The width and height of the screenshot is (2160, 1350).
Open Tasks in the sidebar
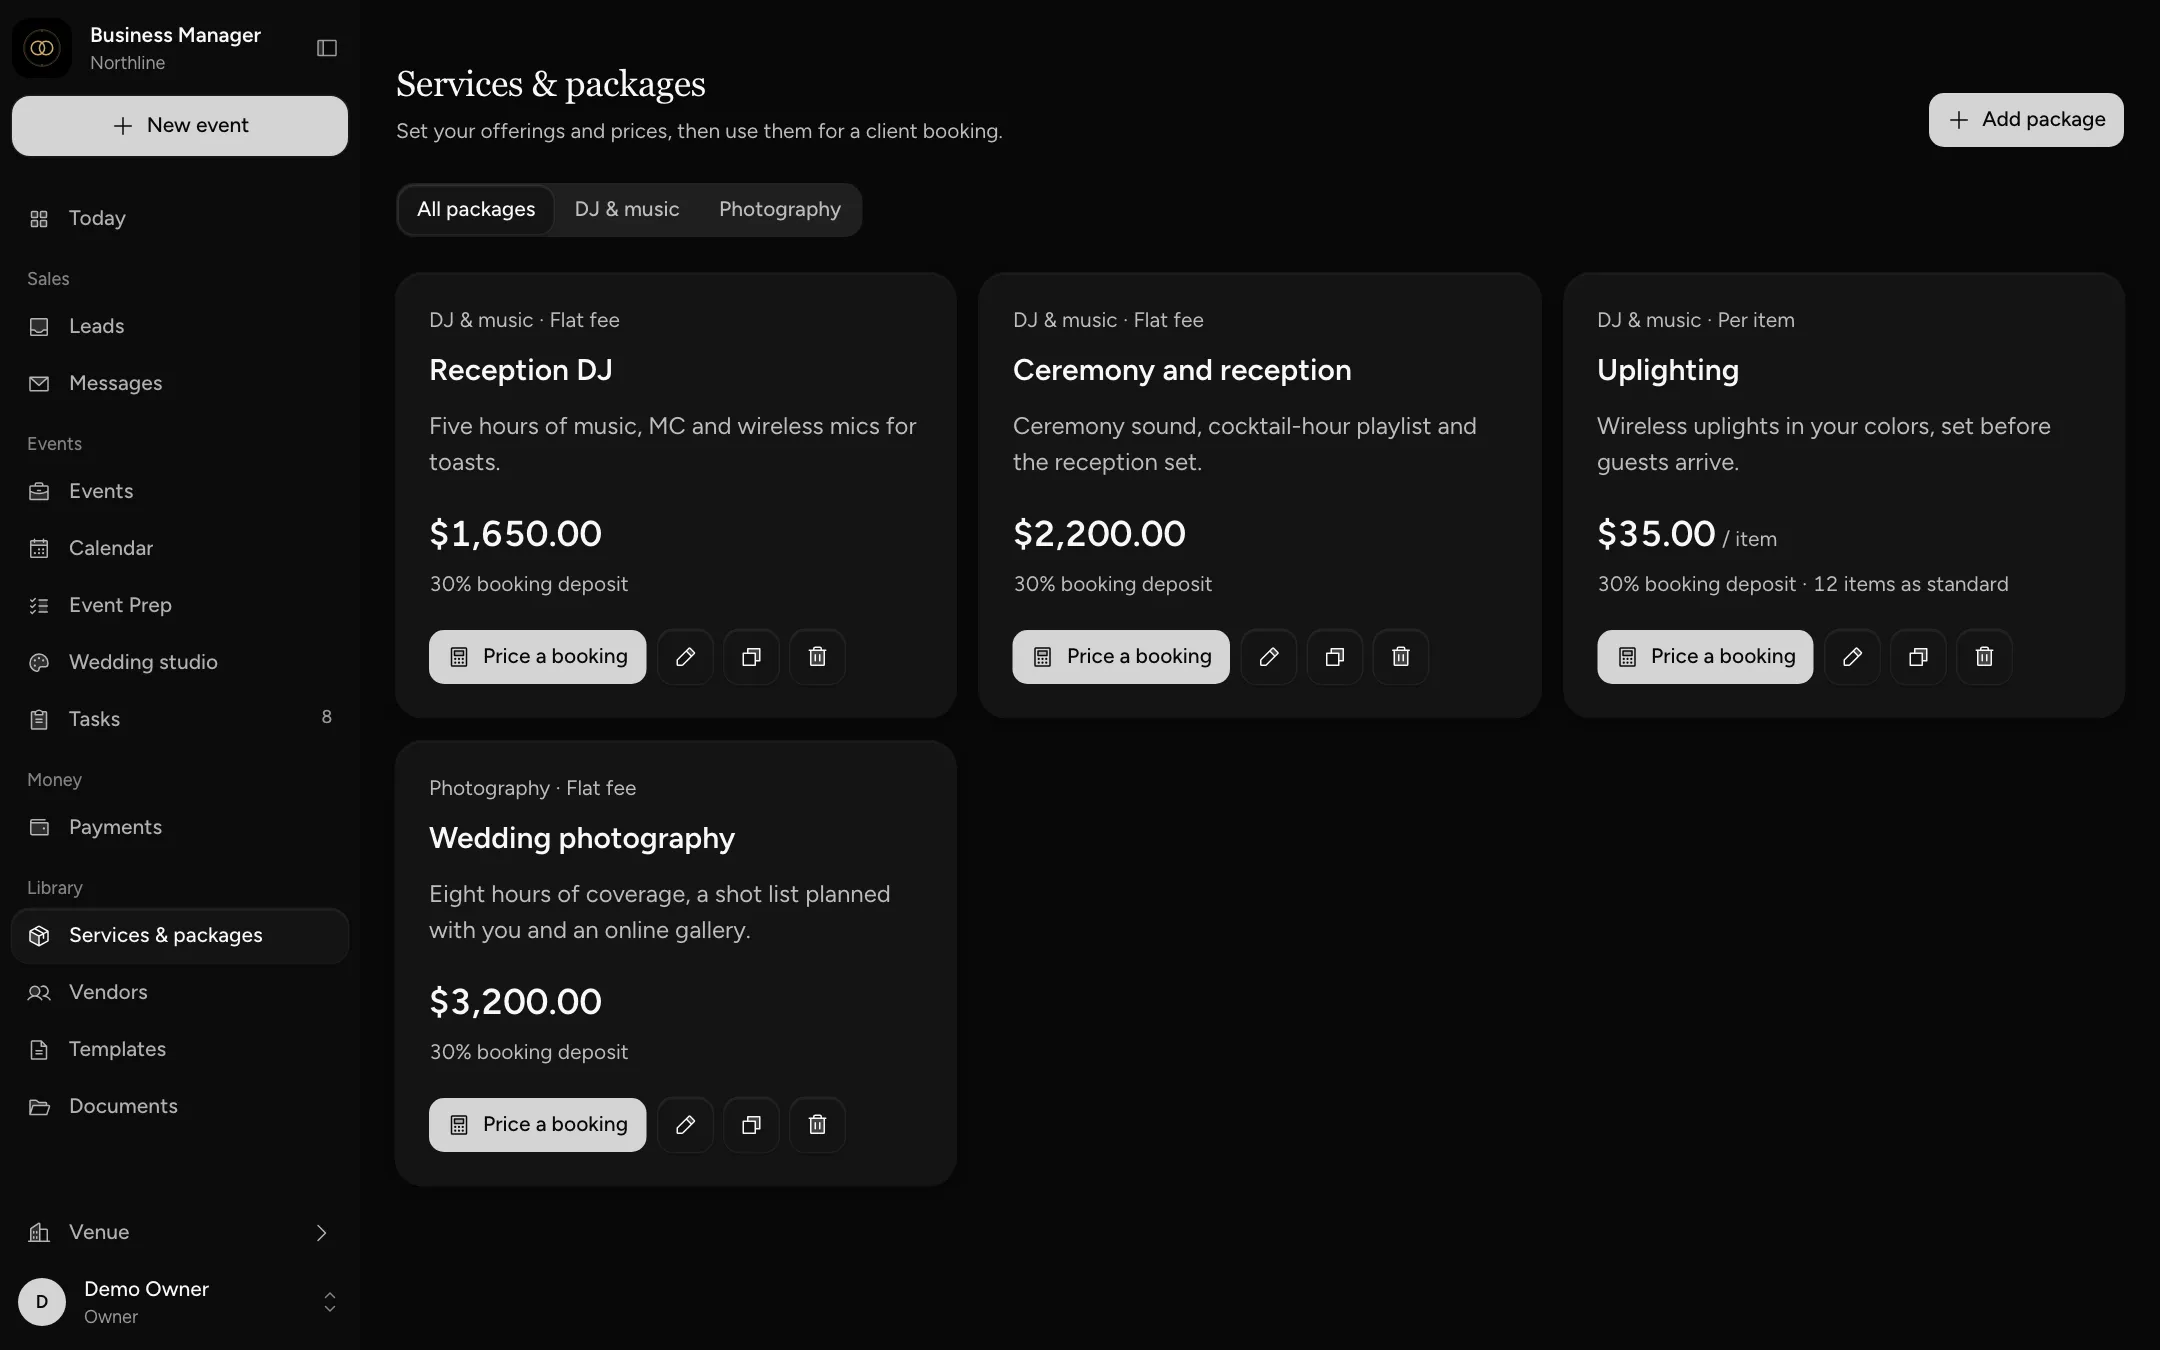[x=180, y=719]
